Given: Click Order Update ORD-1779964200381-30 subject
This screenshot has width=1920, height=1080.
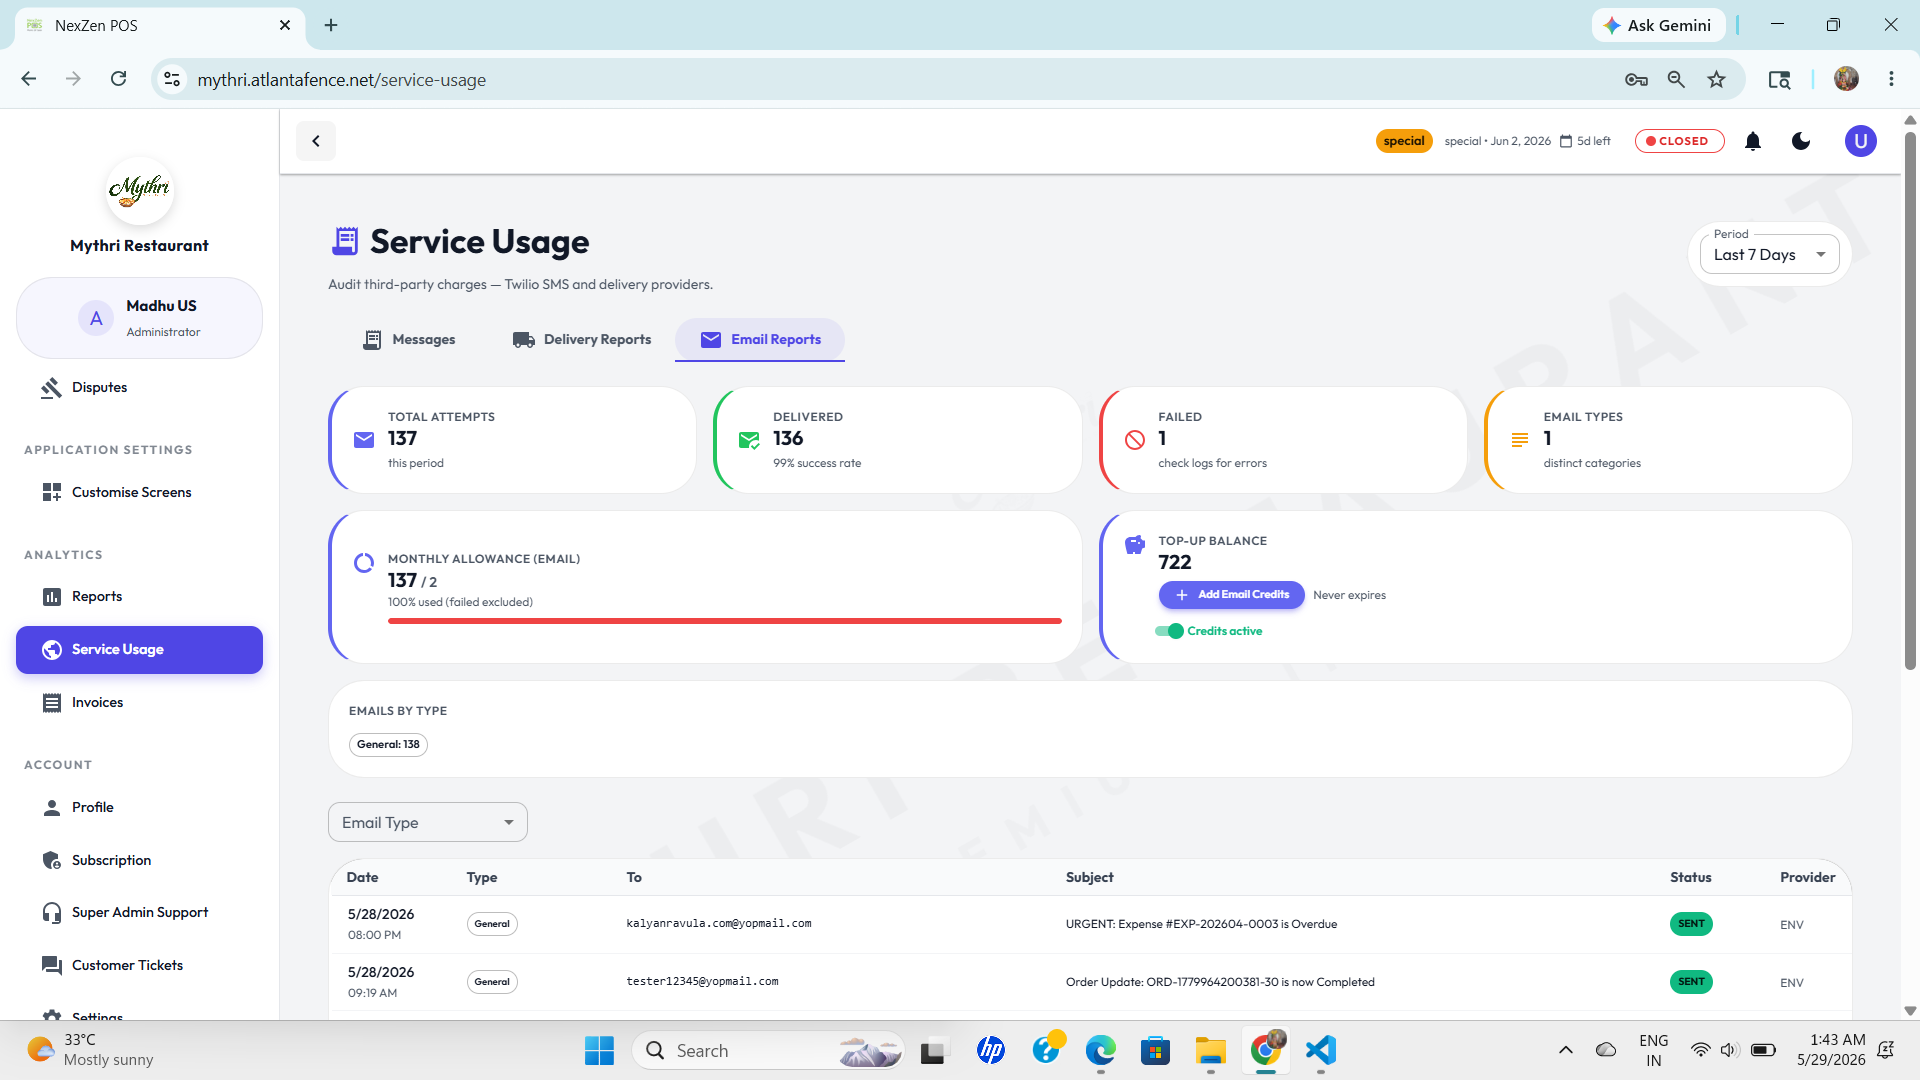Looking at the screenshot, I should [1220, 982].
